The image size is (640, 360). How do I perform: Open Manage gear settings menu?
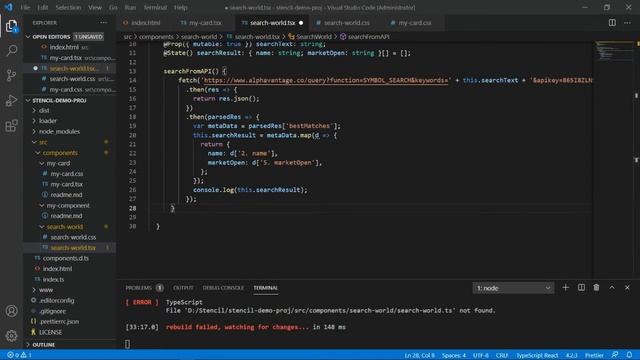[11, 336]
